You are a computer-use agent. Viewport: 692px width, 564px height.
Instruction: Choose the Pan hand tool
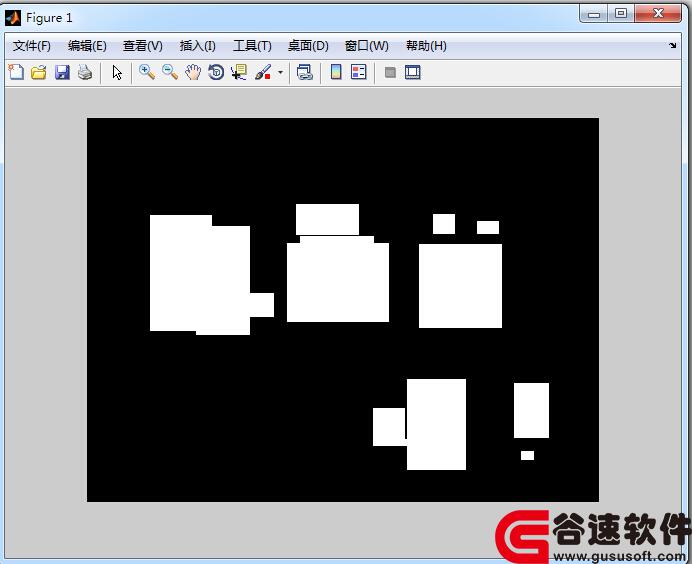(x=193, y=72)
